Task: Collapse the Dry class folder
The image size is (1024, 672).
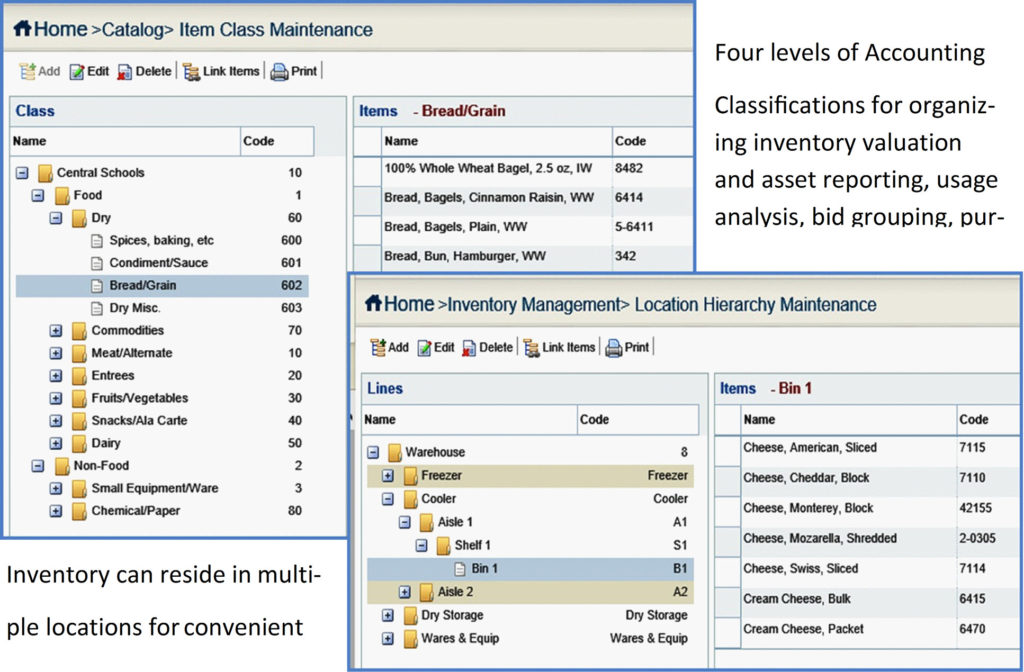Action: point(56,217)
